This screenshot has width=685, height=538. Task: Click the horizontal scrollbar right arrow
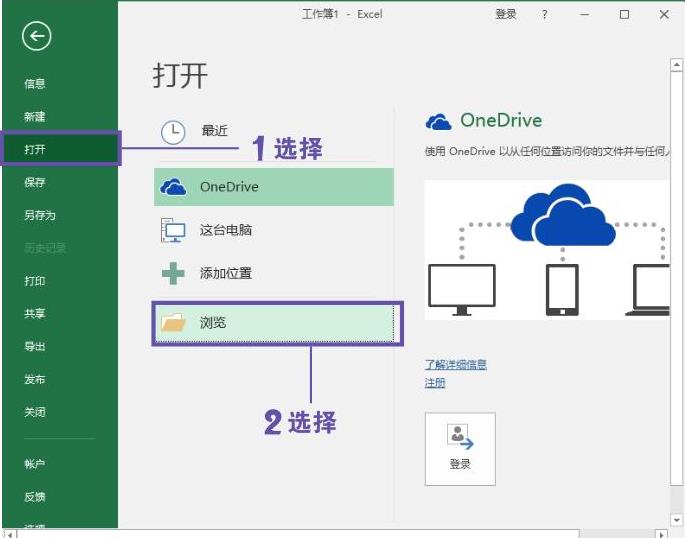click(x=661, y=534)
